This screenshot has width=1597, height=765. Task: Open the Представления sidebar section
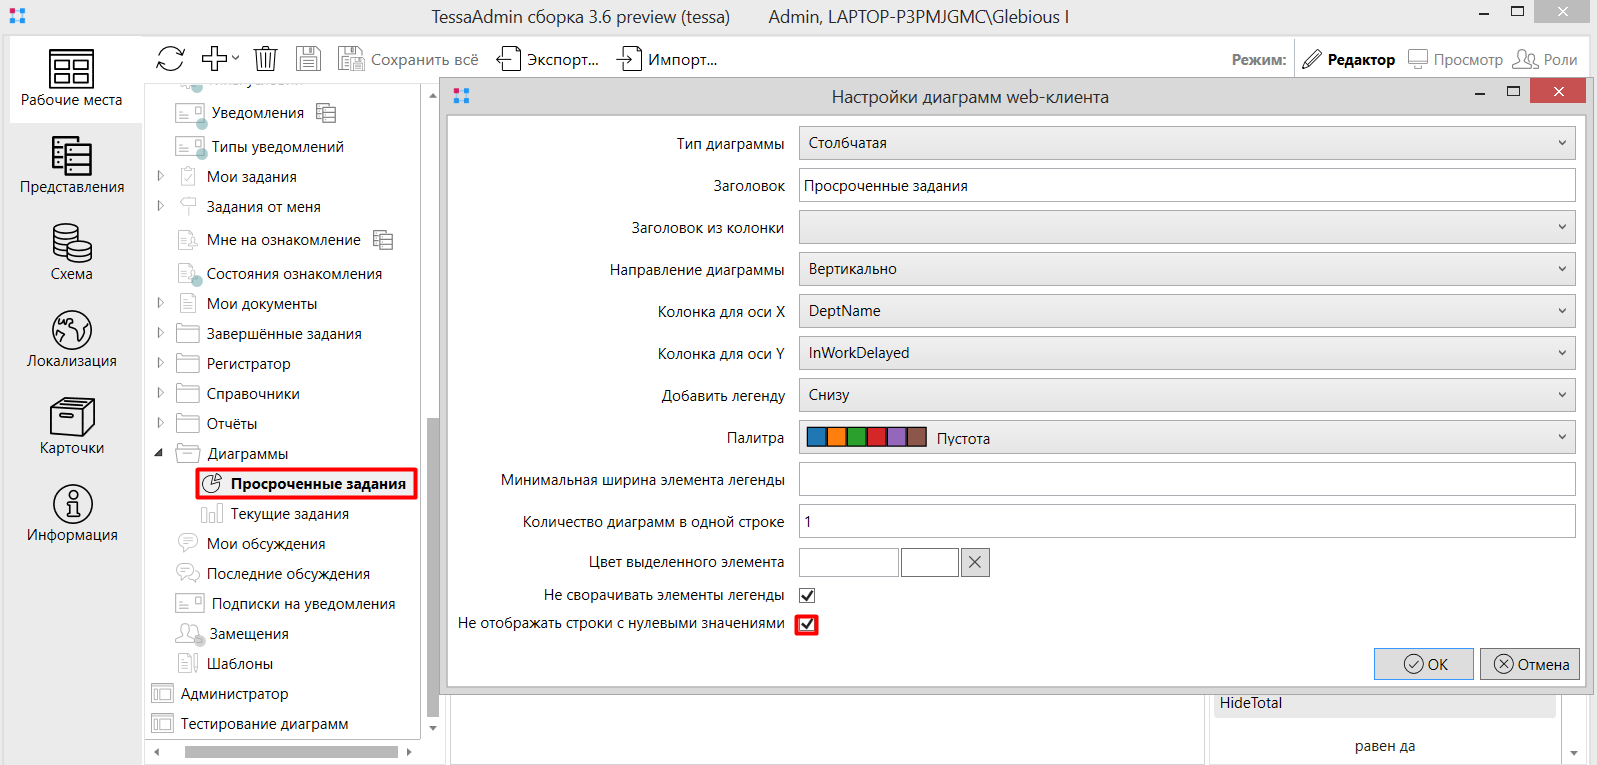coord(72,165)
